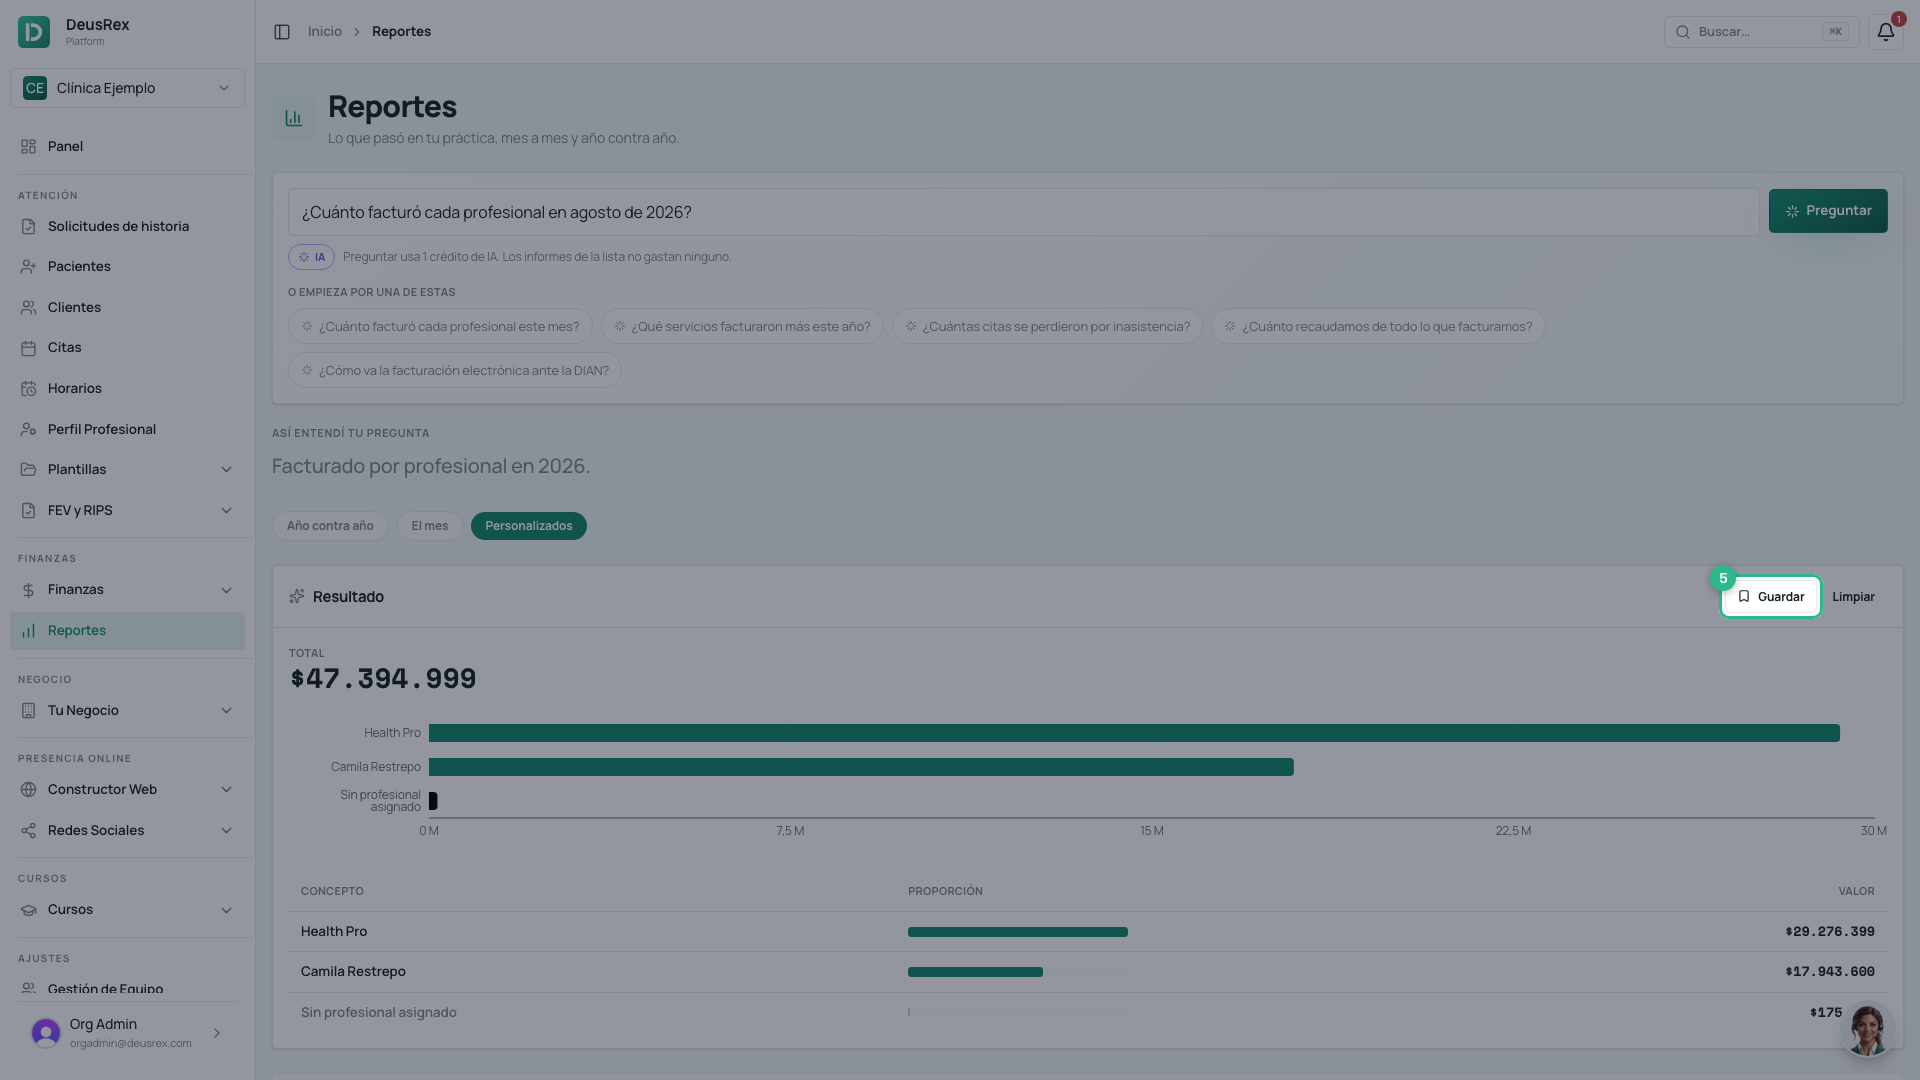This screenshot has width=1920, height=1080.
Task: Click the Pacientes sidebar icon
Action: click(28, 267)
